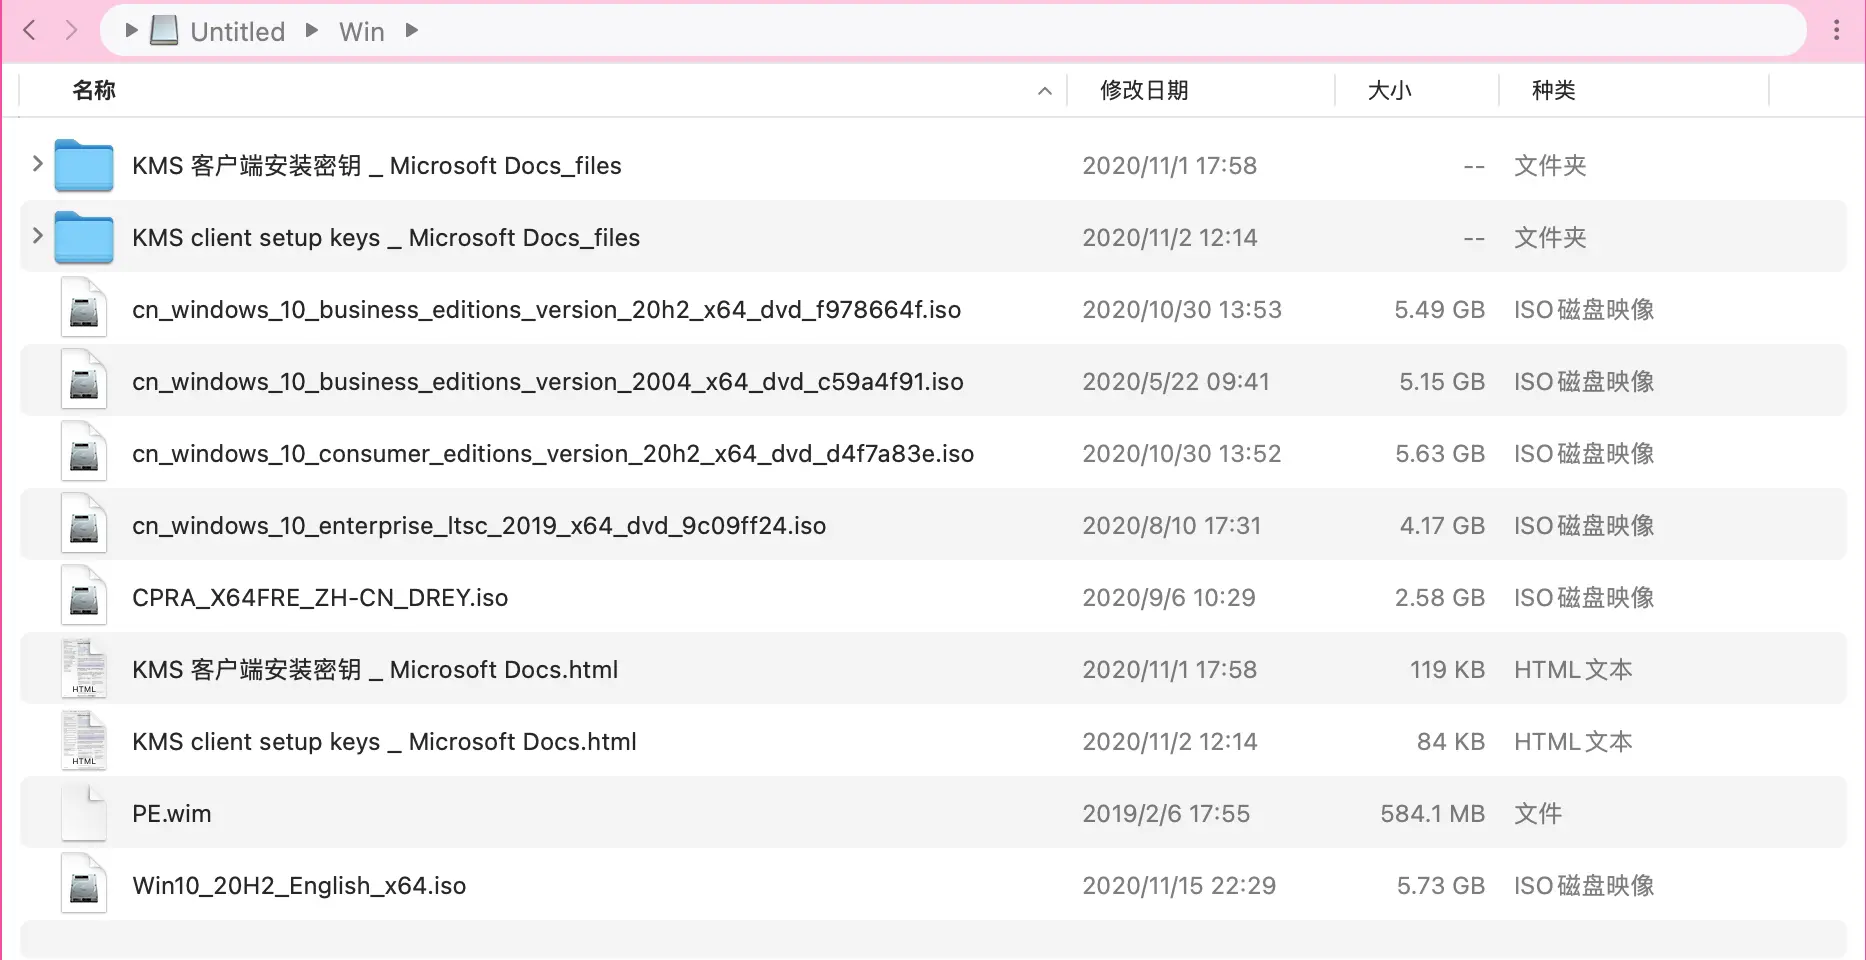The height and width of the screenshot is (960, 1866).
Task: Click the ISO icon of the business_editions_20h2 image
Action: tap(84, 308)
